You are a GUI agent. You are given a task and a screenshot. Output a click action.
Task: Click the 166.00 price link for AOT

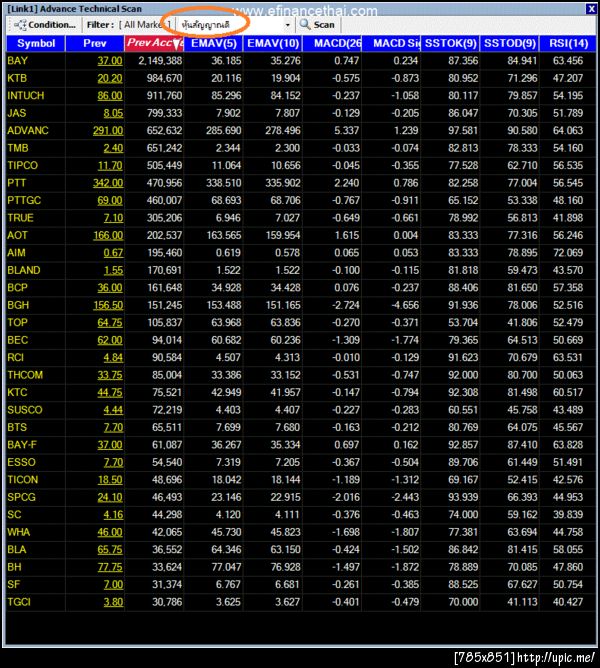coord(108,236)
